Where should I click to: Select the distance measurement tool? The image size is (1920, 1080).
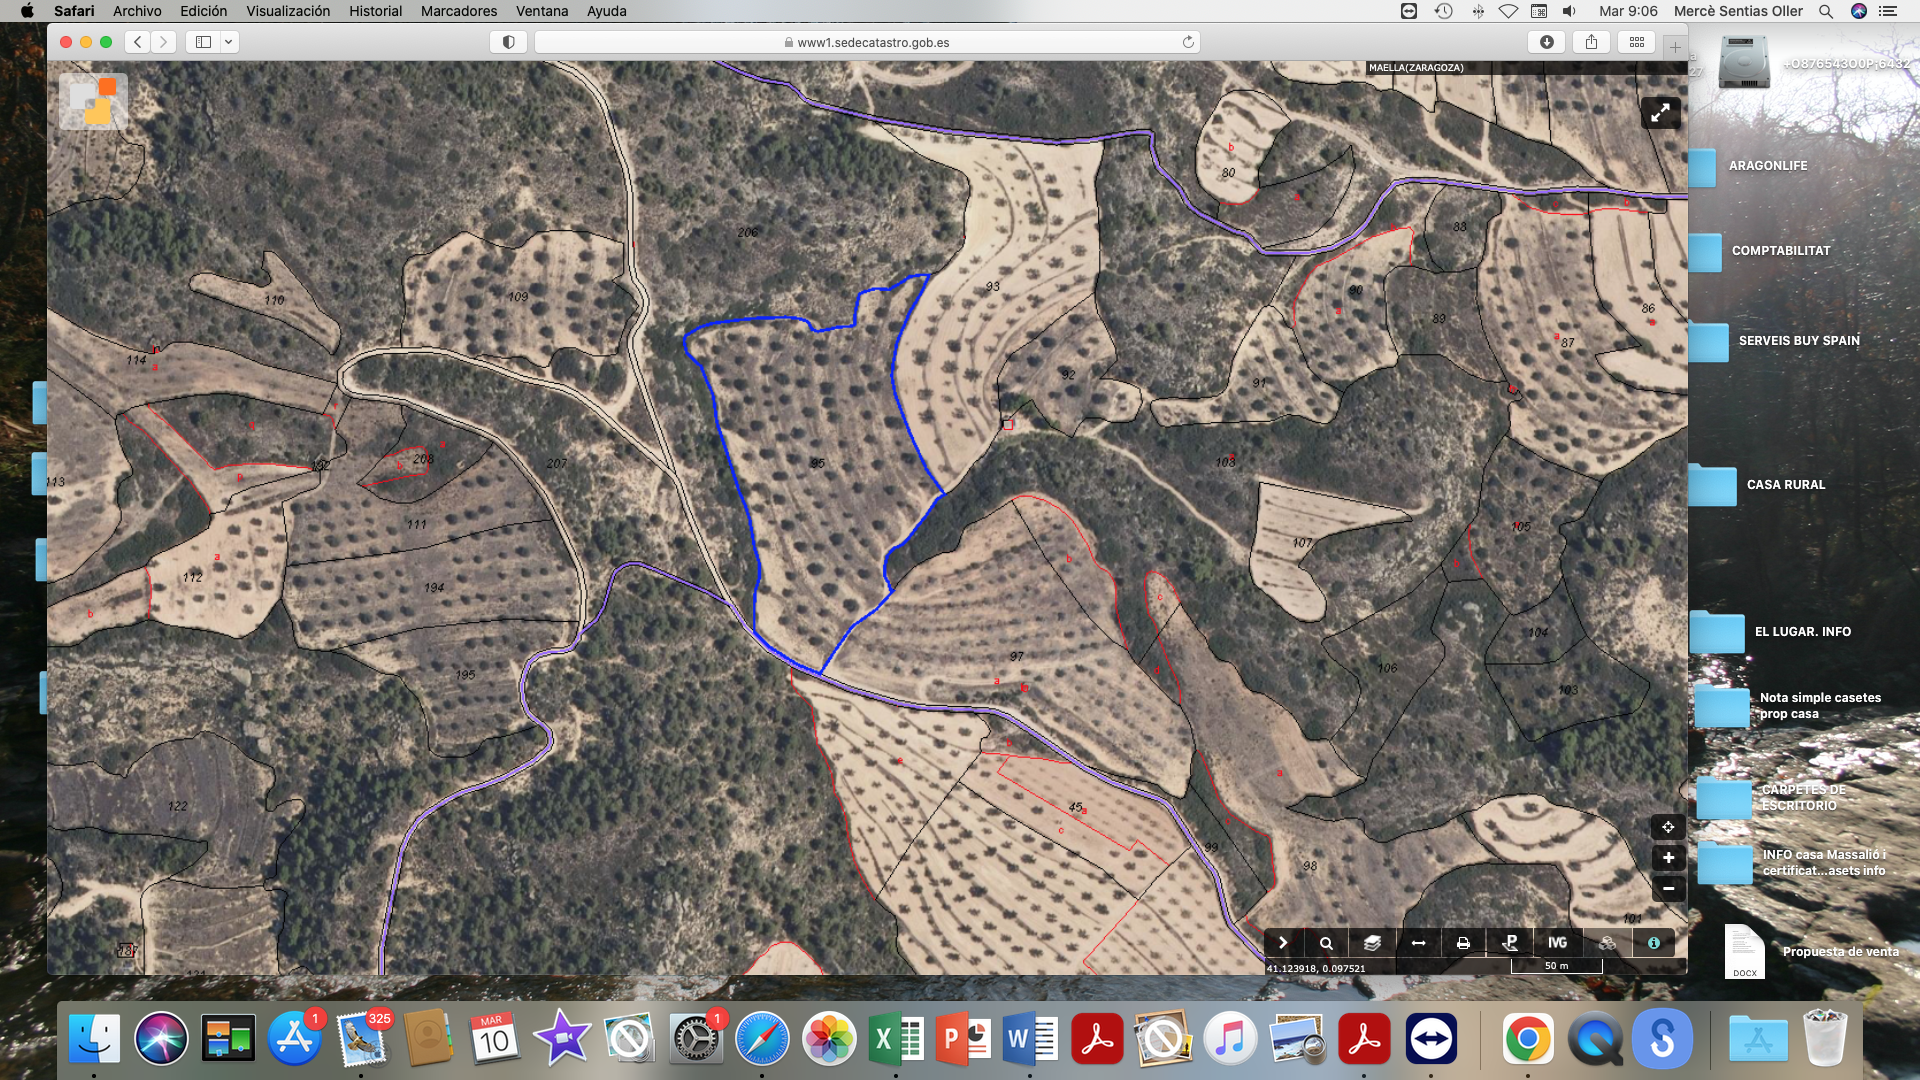(1418, 943)
